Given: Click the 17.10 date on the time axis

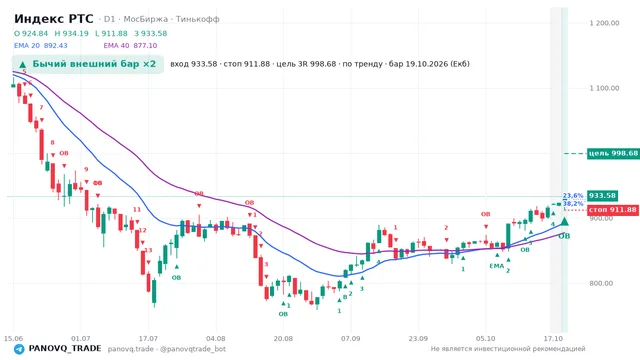Looking at the screenshot, I should click(x=553, y=339).
